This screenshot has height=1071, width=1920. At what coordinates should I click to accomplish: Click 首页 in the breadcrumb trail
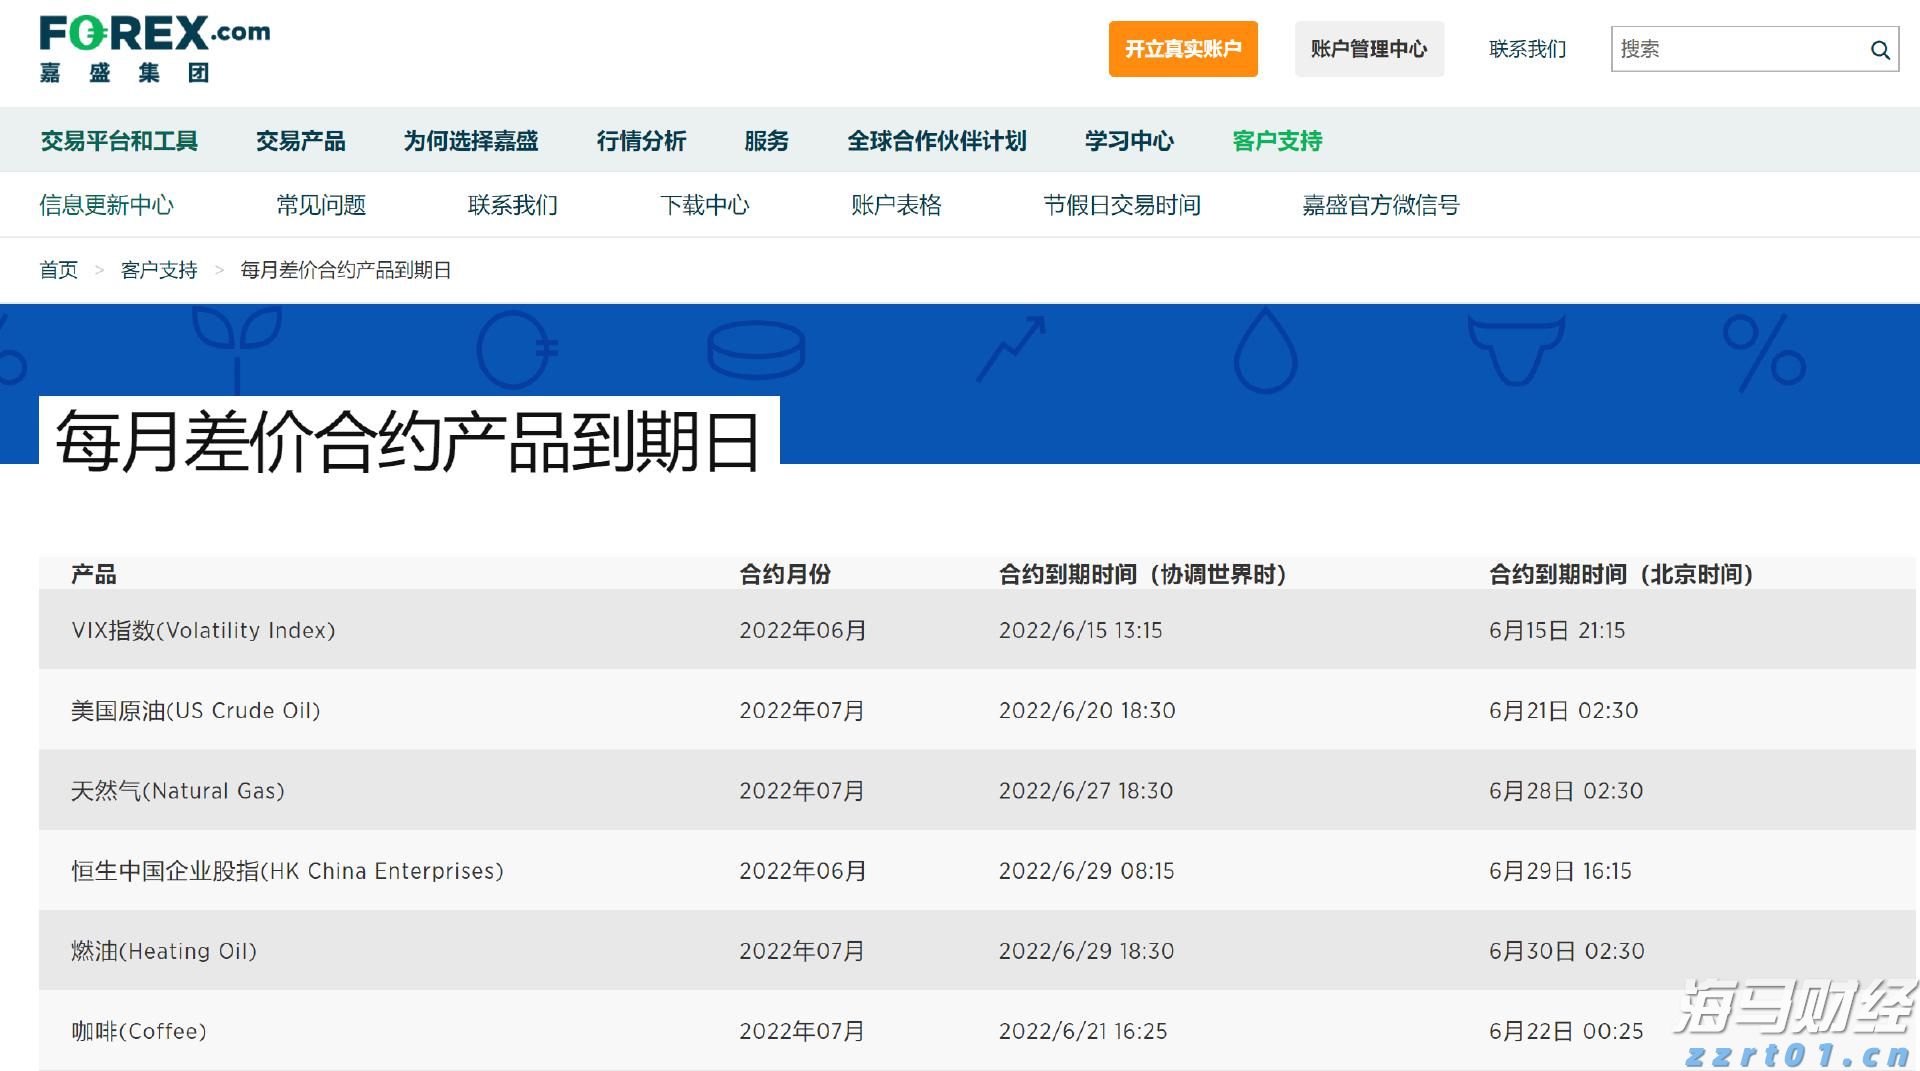click(58, 269)
